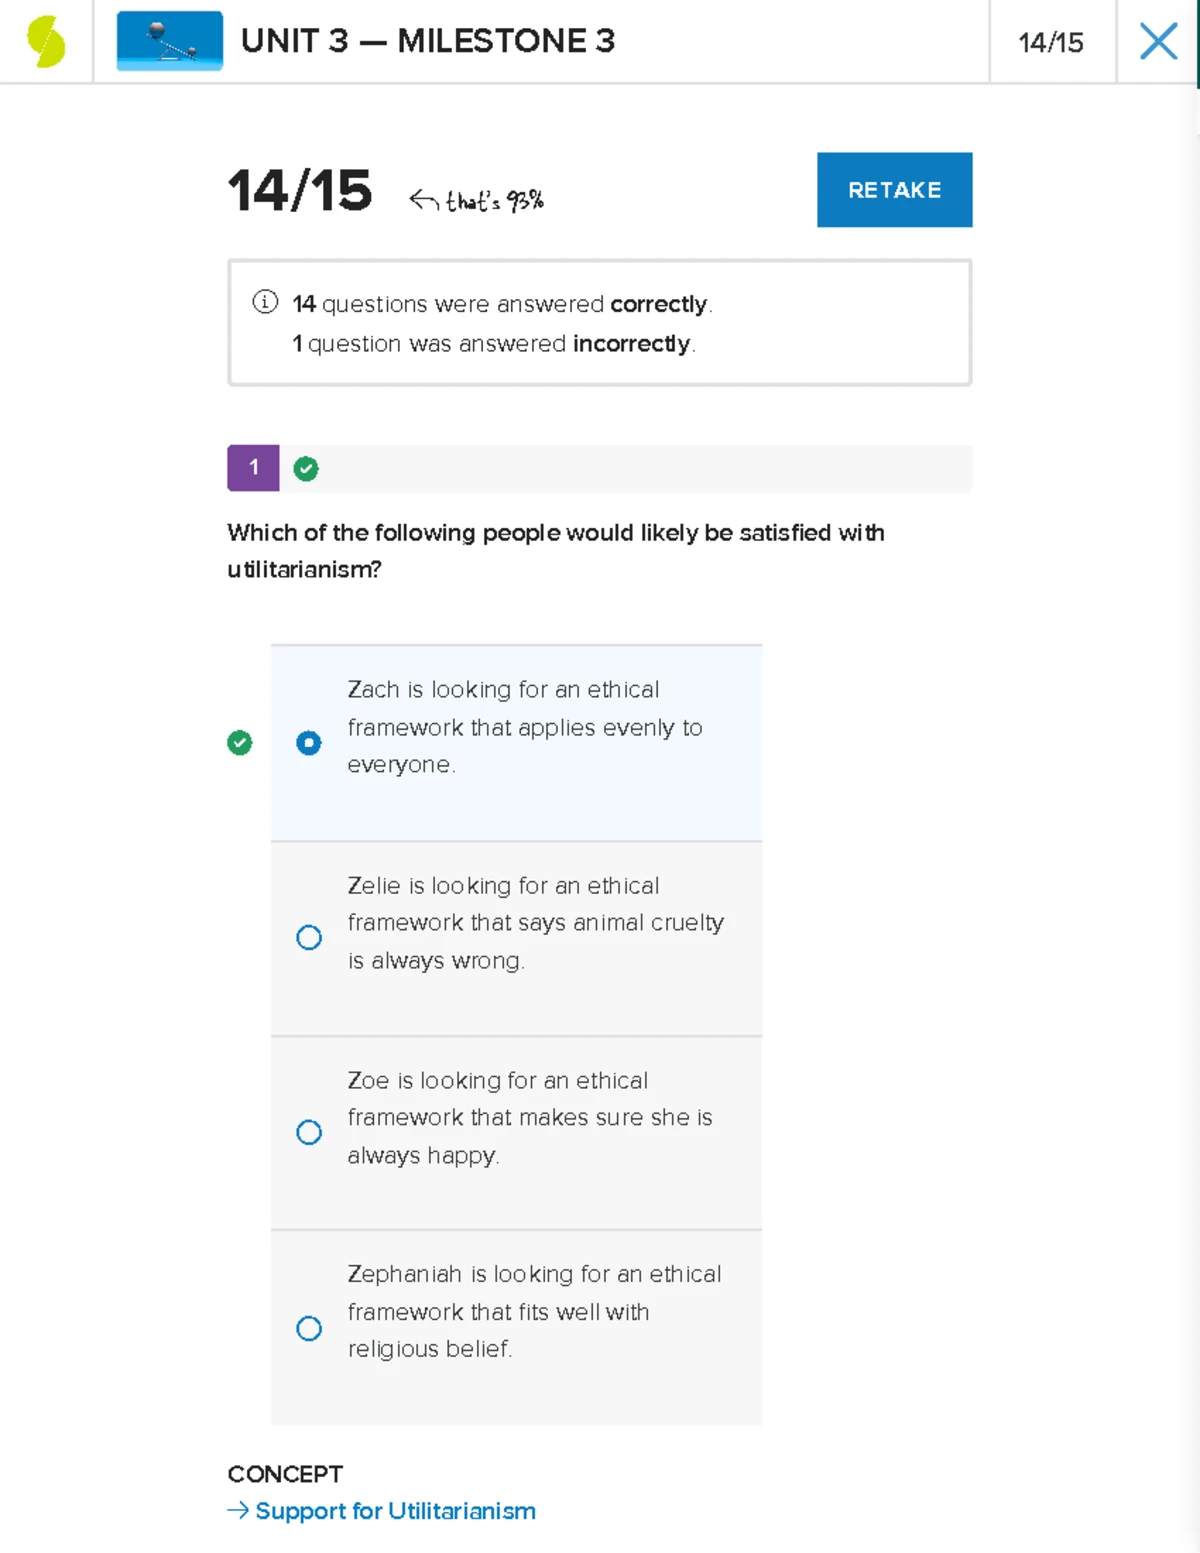Select the Zephaniah answer radio button
Screen dimensions: 1200x1553
309,1328
